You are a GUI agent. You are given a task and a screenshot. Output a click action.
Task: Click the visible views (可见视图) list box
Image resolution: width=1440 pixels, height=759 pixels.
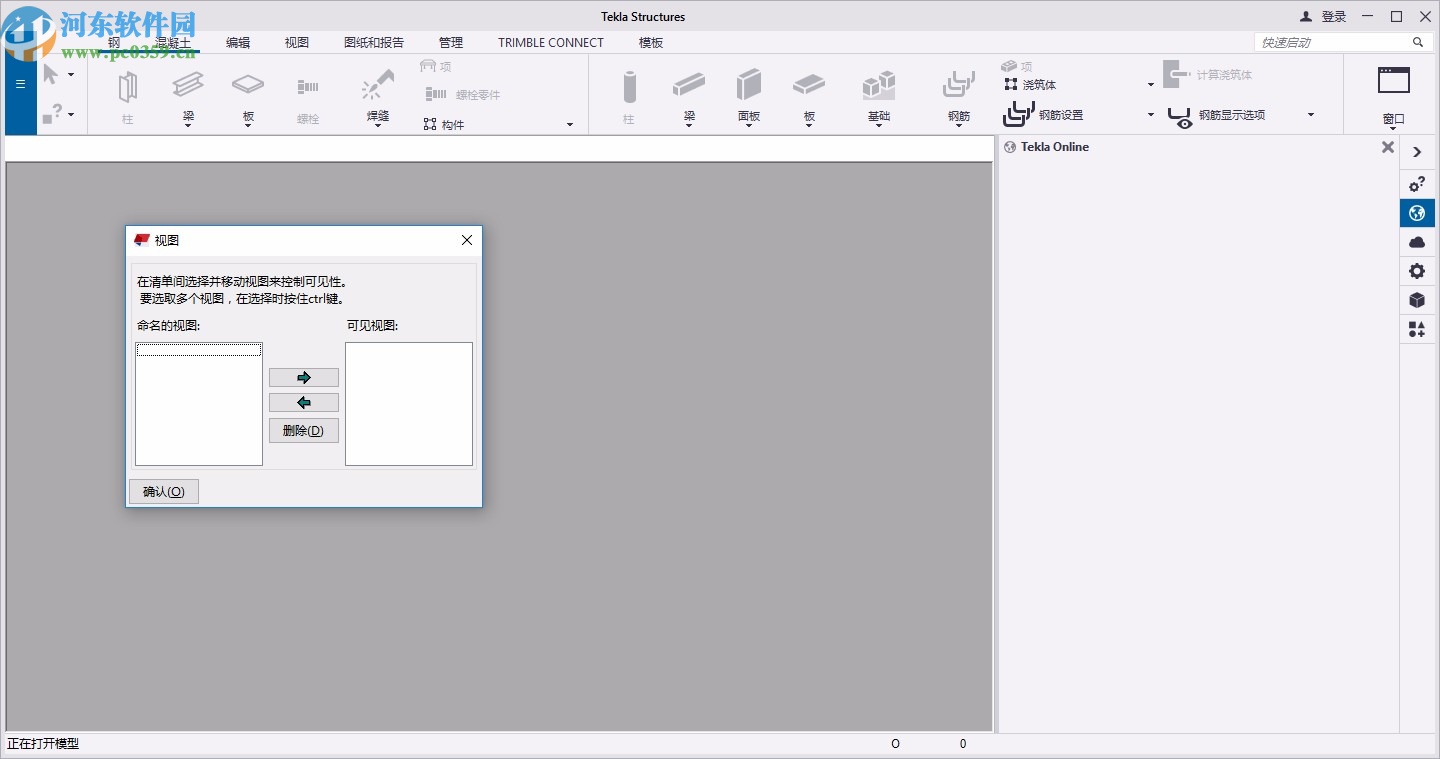409,404
